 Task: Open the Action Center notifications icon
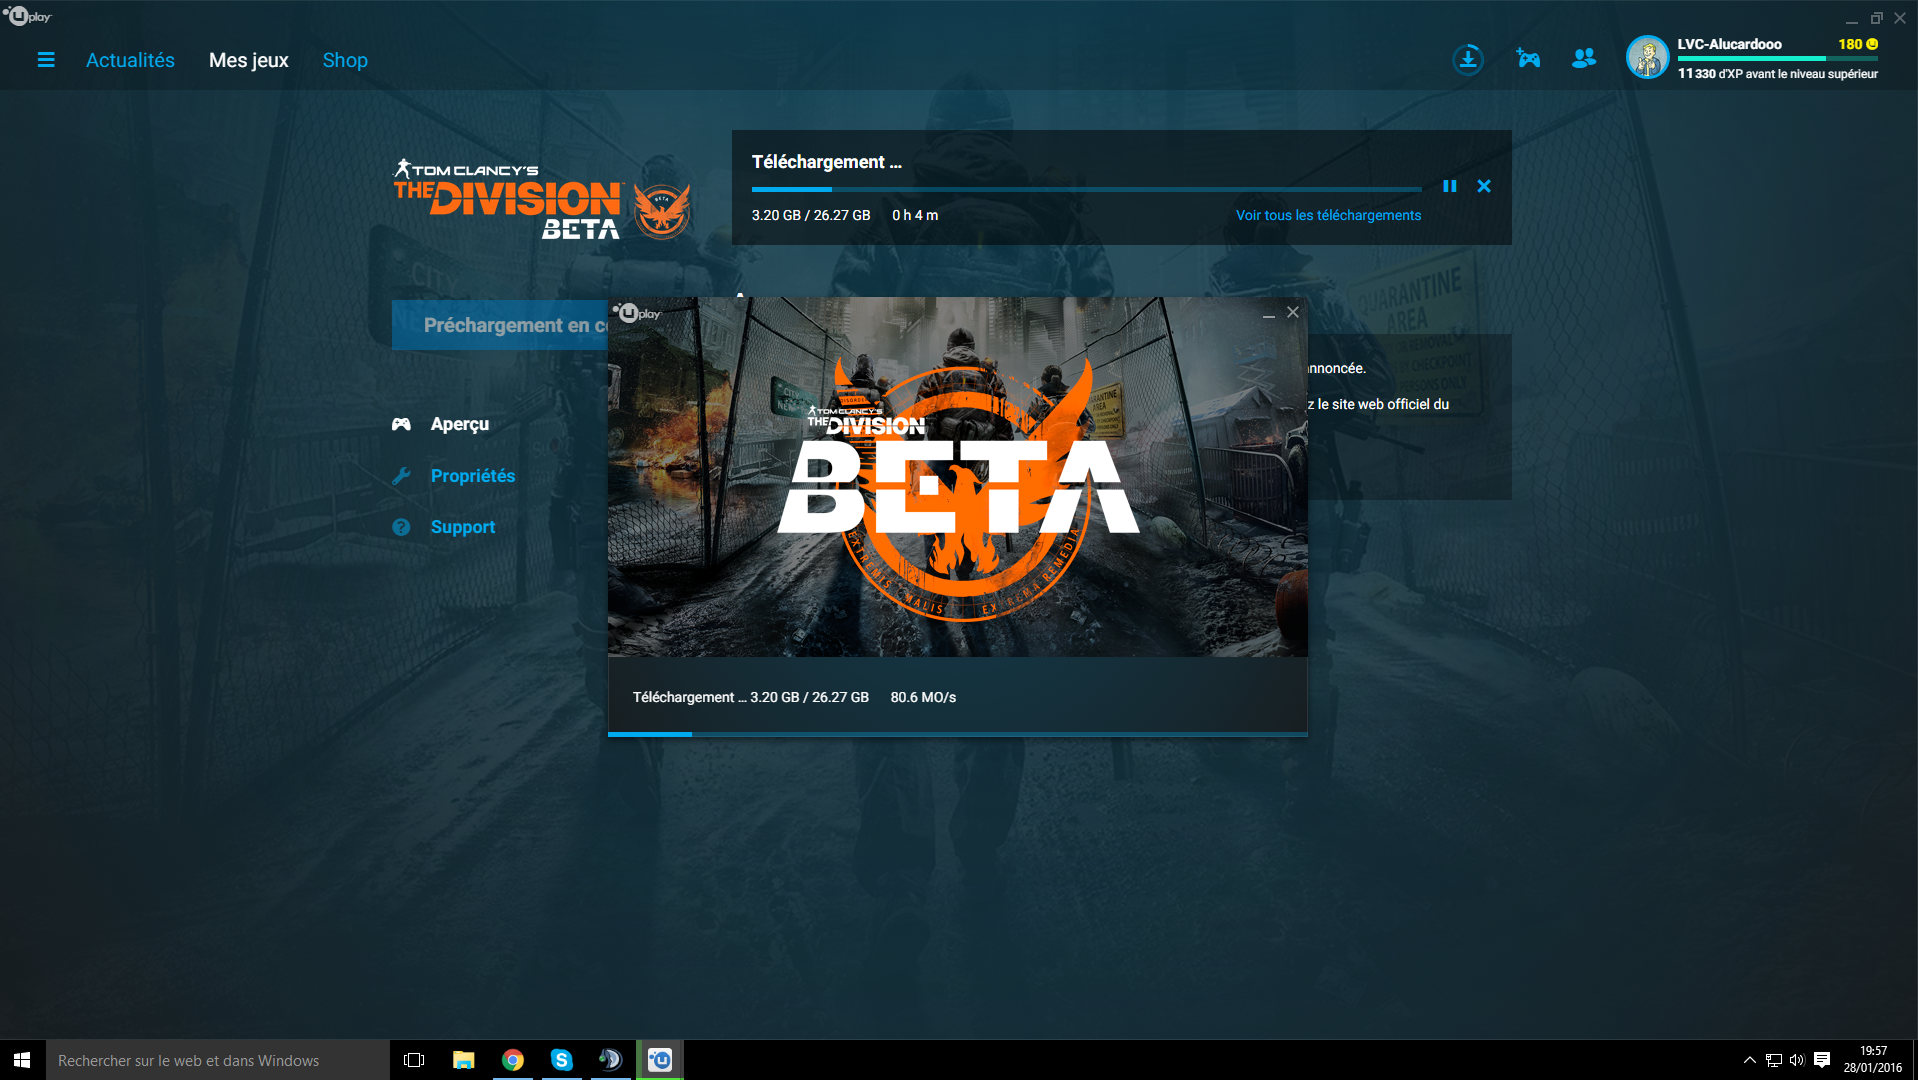pos(1822,1060)
